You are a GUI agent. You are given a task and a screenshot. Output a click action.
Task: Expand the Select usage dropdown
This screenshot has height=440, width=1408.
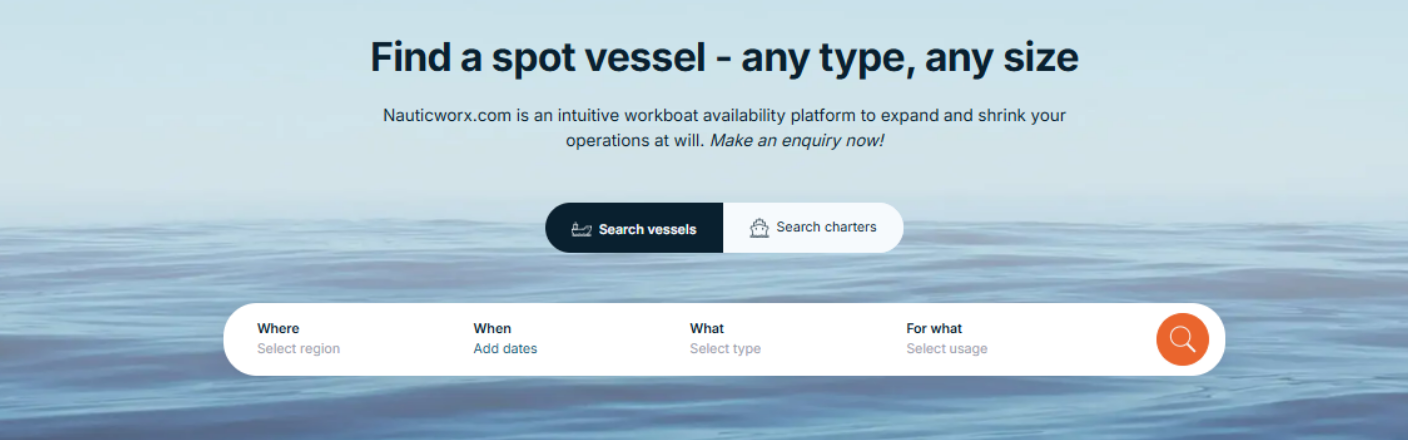946,349
